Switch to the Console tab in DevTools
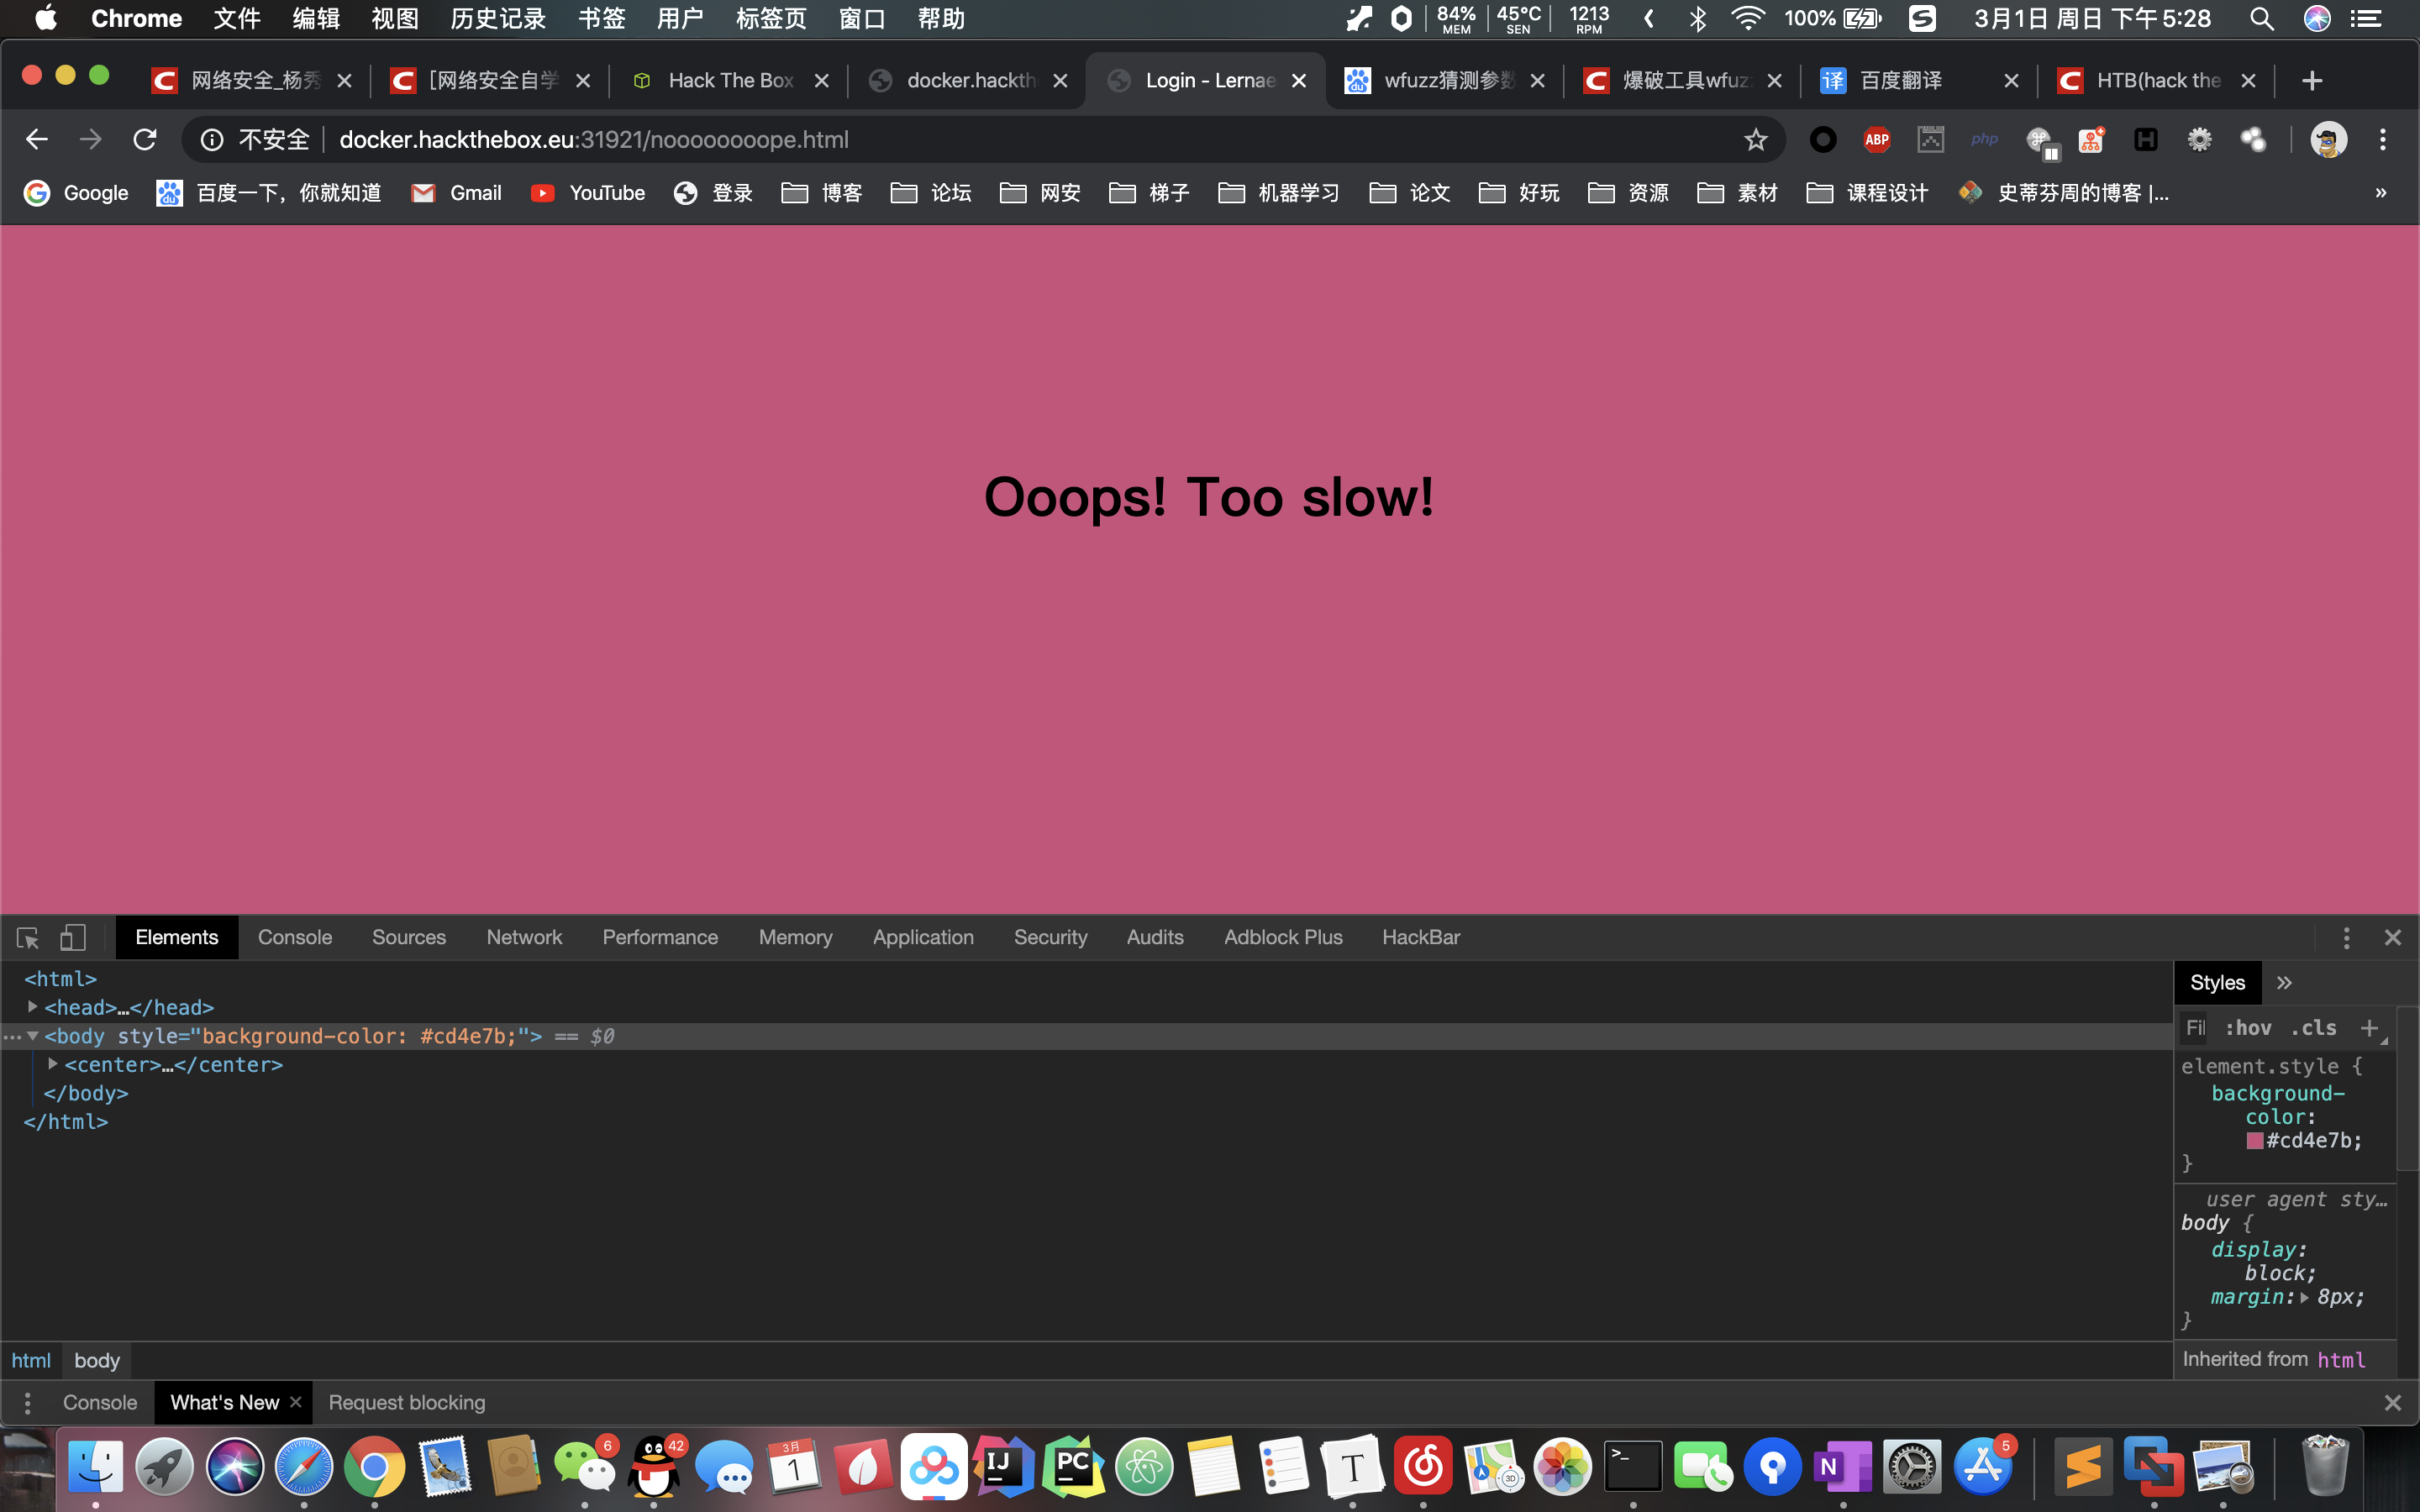The image size is (2420, 1512). [294, 937]
